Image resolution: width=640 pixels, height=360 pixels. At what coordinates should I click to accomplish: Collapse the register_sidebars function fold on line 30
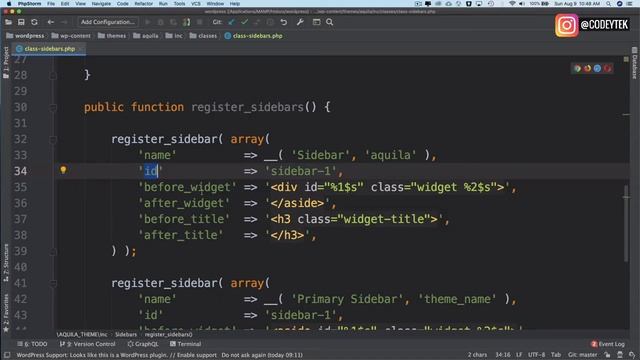[x=53, y=107]
